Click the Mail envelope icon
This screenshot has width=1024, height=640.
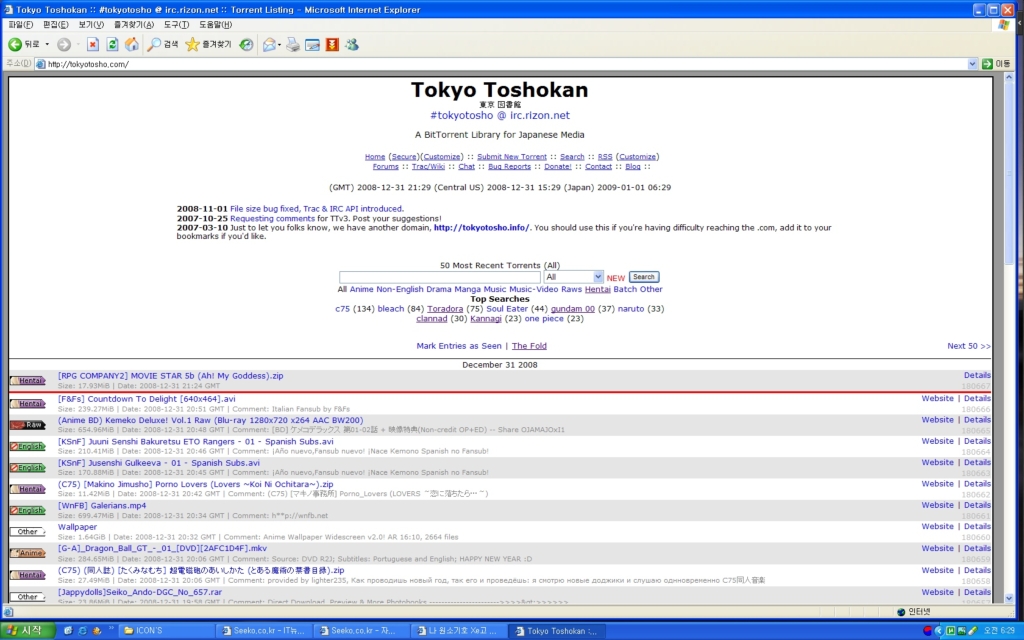(268, 44)
